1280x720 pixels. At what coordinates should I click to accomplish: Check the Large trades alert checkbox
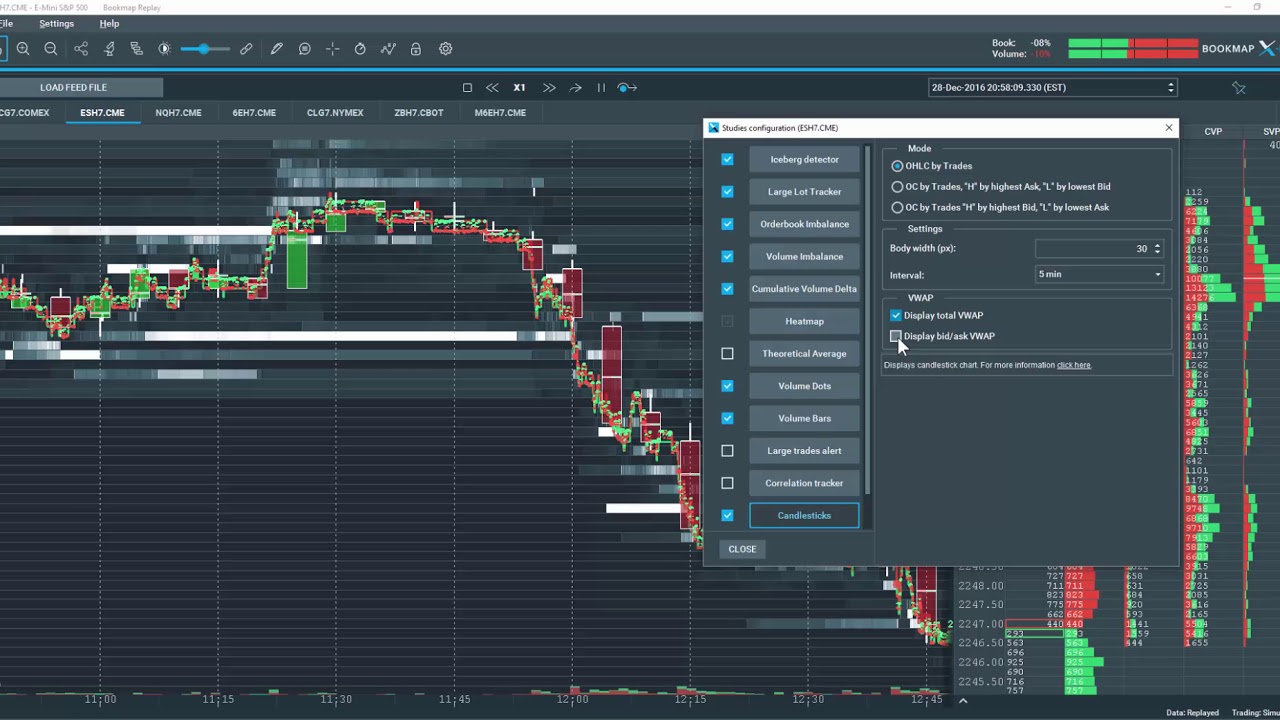727,451
